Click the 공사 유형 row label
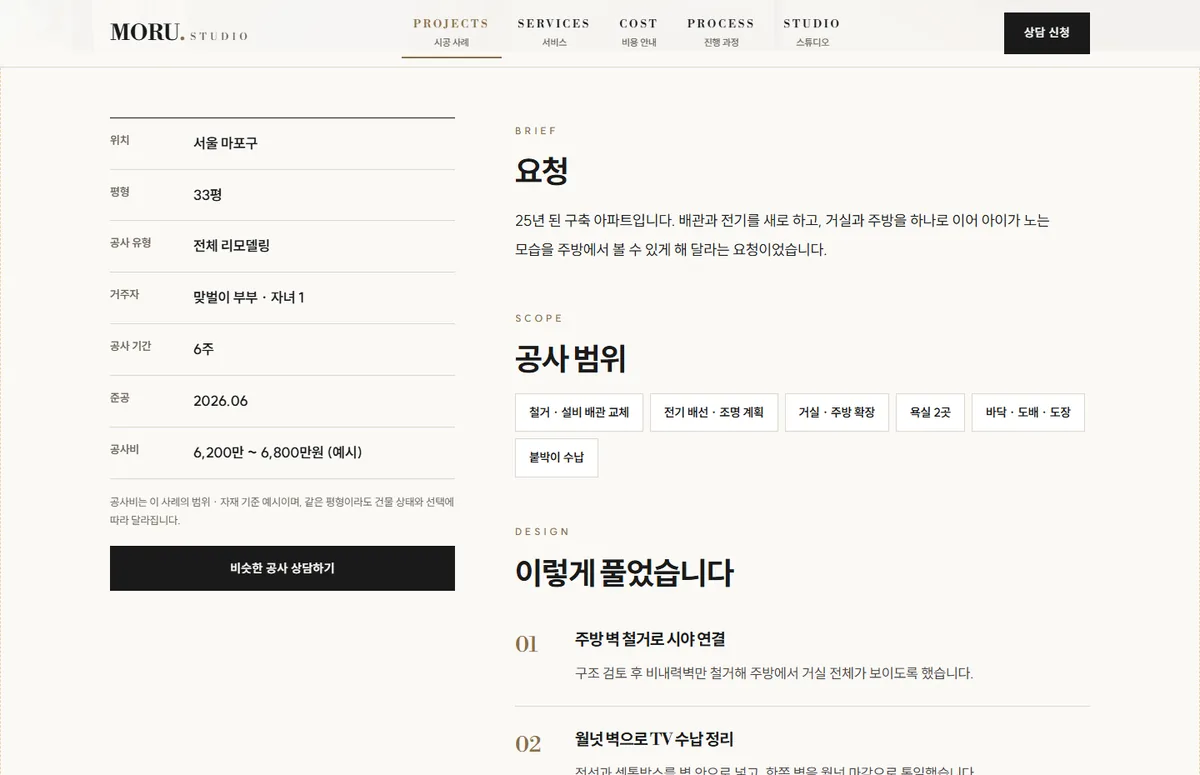The width and height of the screenshot is (1200, 775). 131,242
